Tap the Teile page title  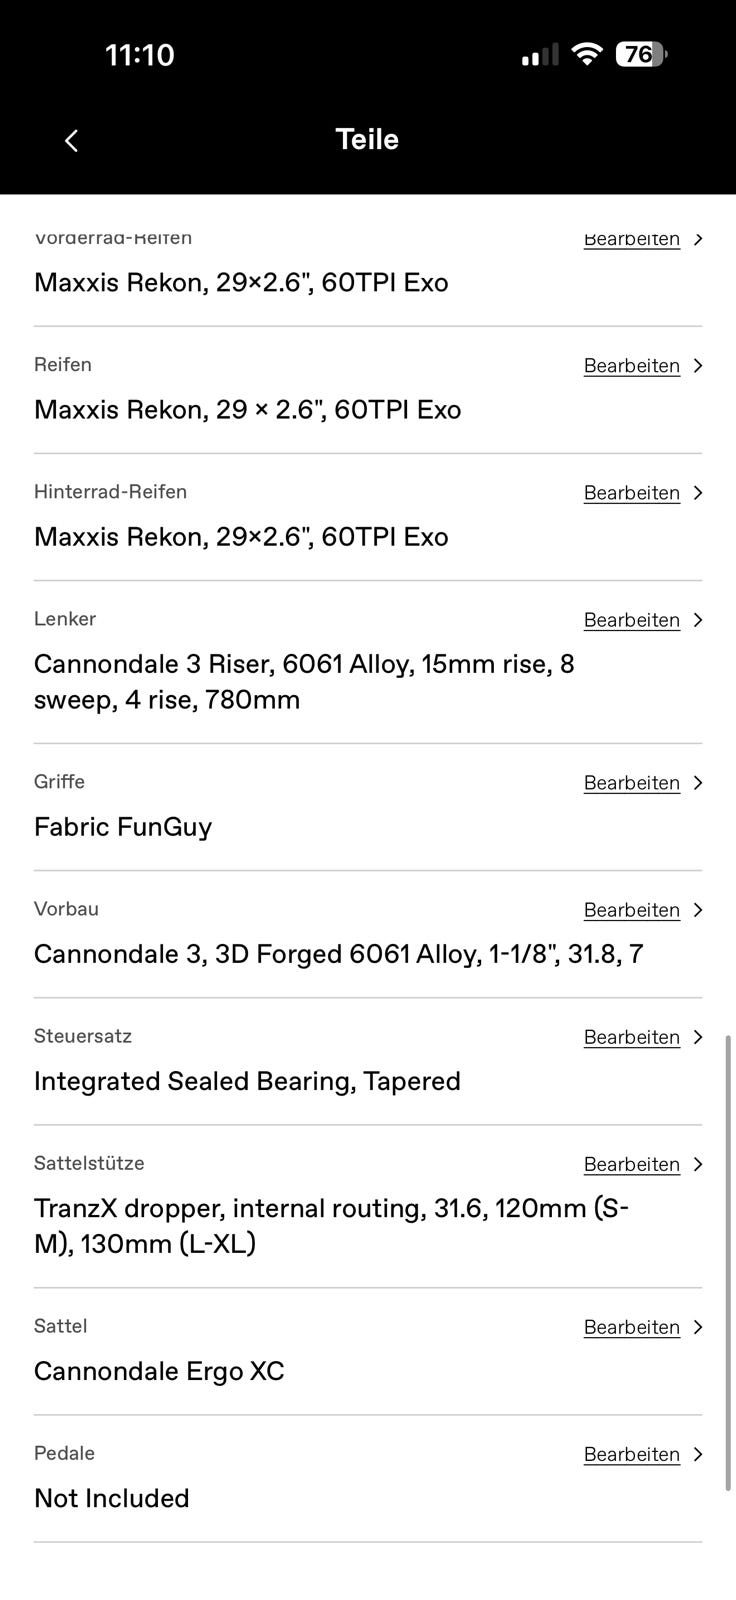(367, 139)
